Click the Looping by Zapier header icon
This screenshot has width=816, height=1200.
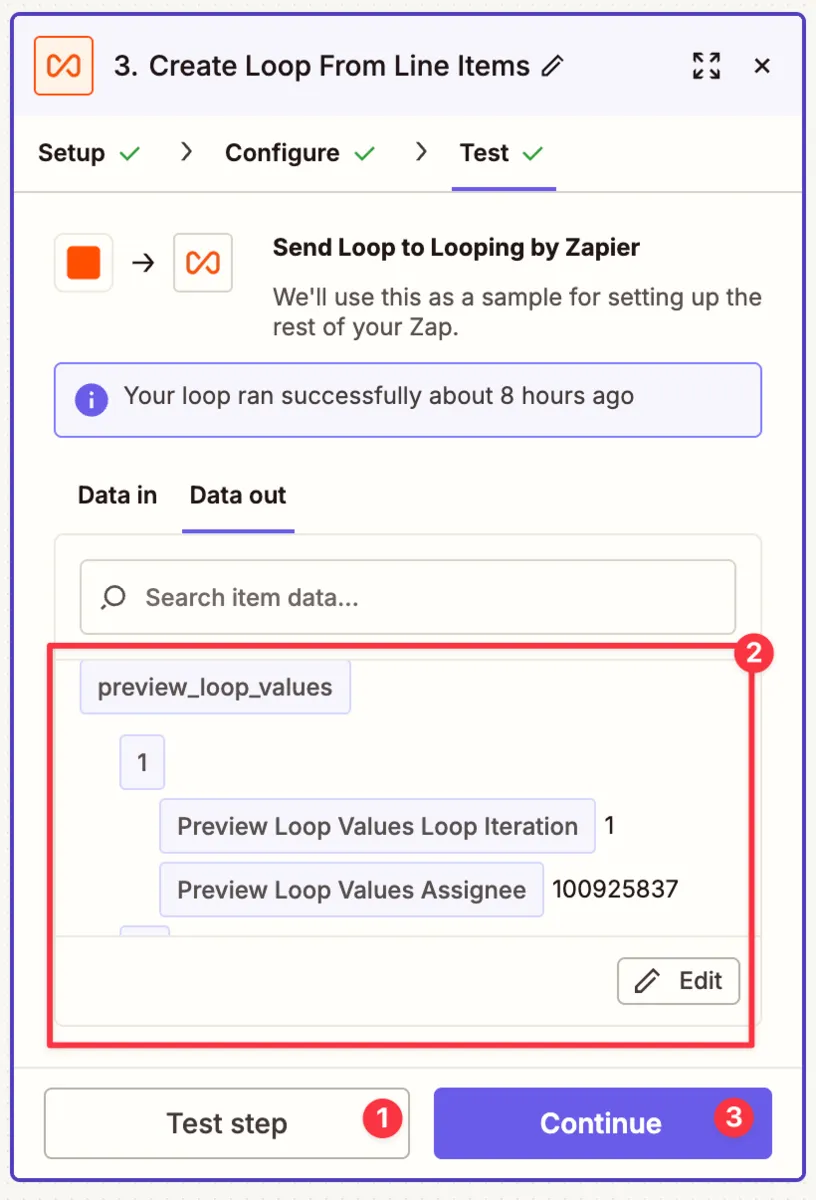click(63, 66)
